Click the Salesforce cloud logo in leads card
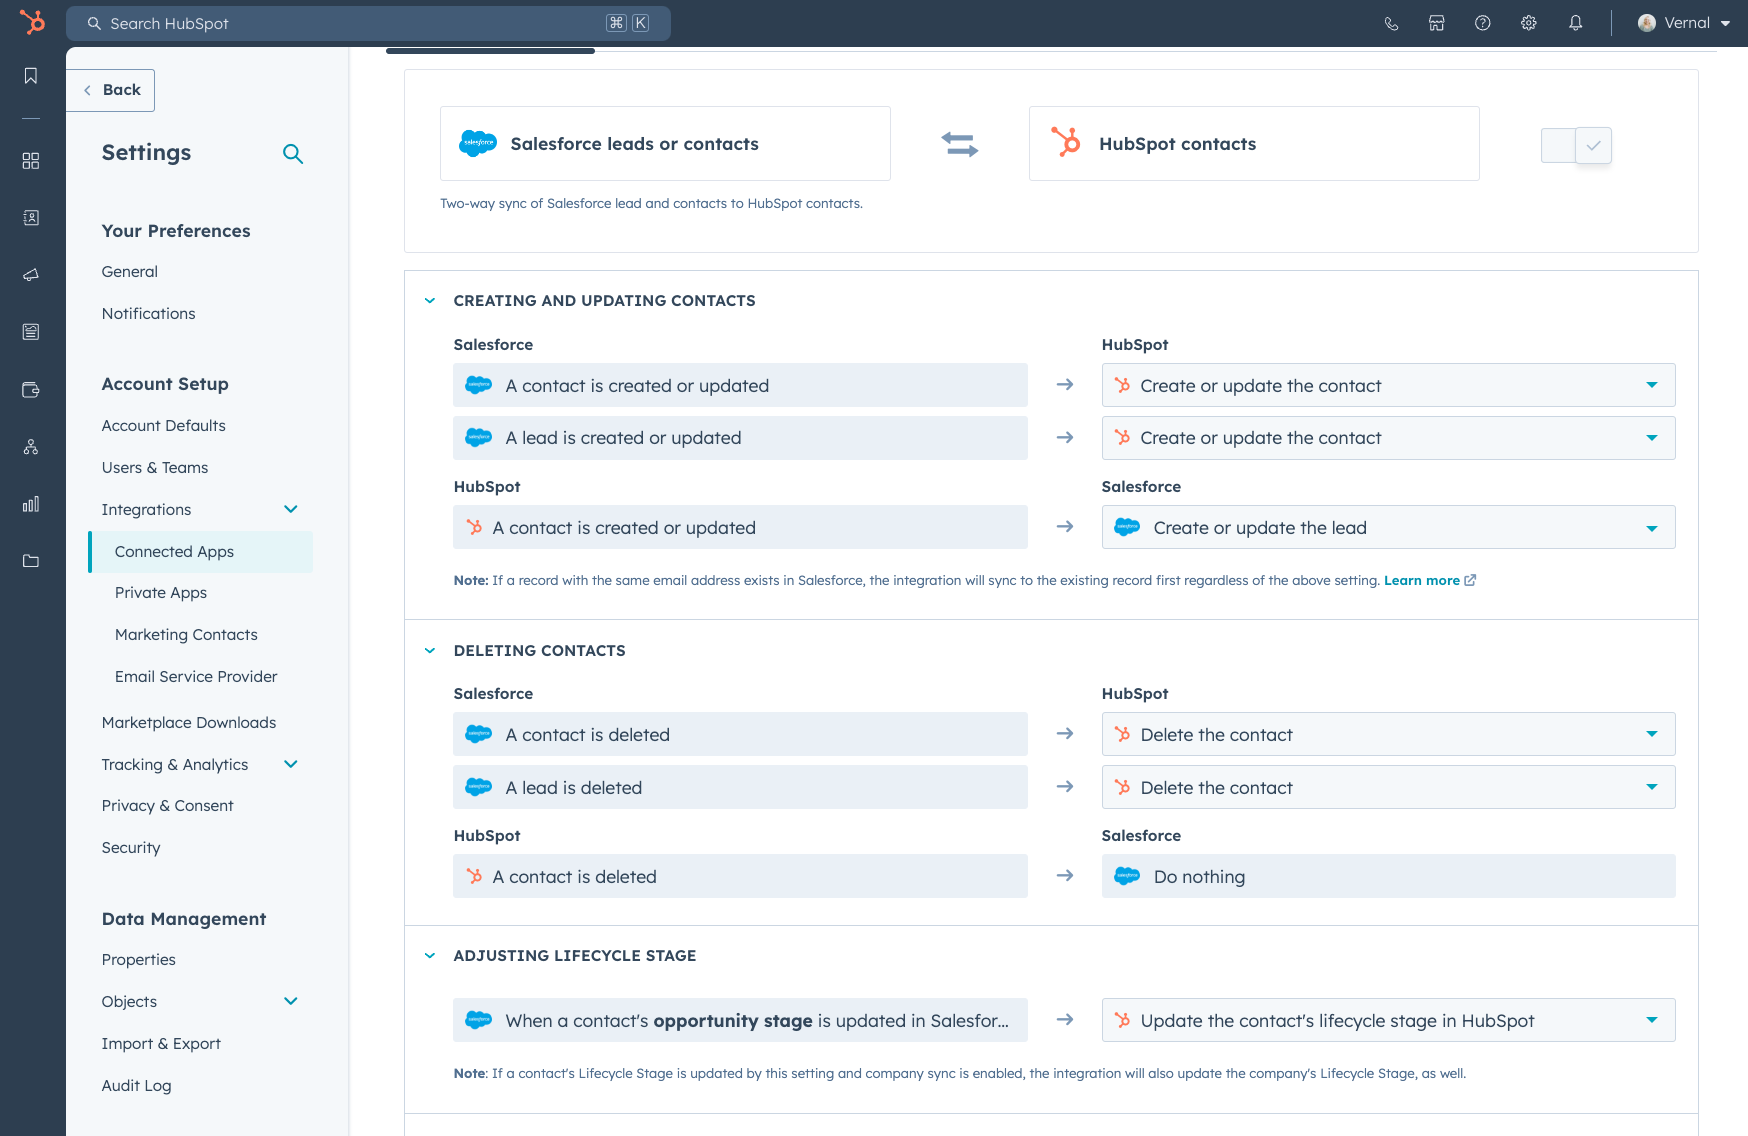Screen dimensions: 1748x1136 tap(478, 143)
